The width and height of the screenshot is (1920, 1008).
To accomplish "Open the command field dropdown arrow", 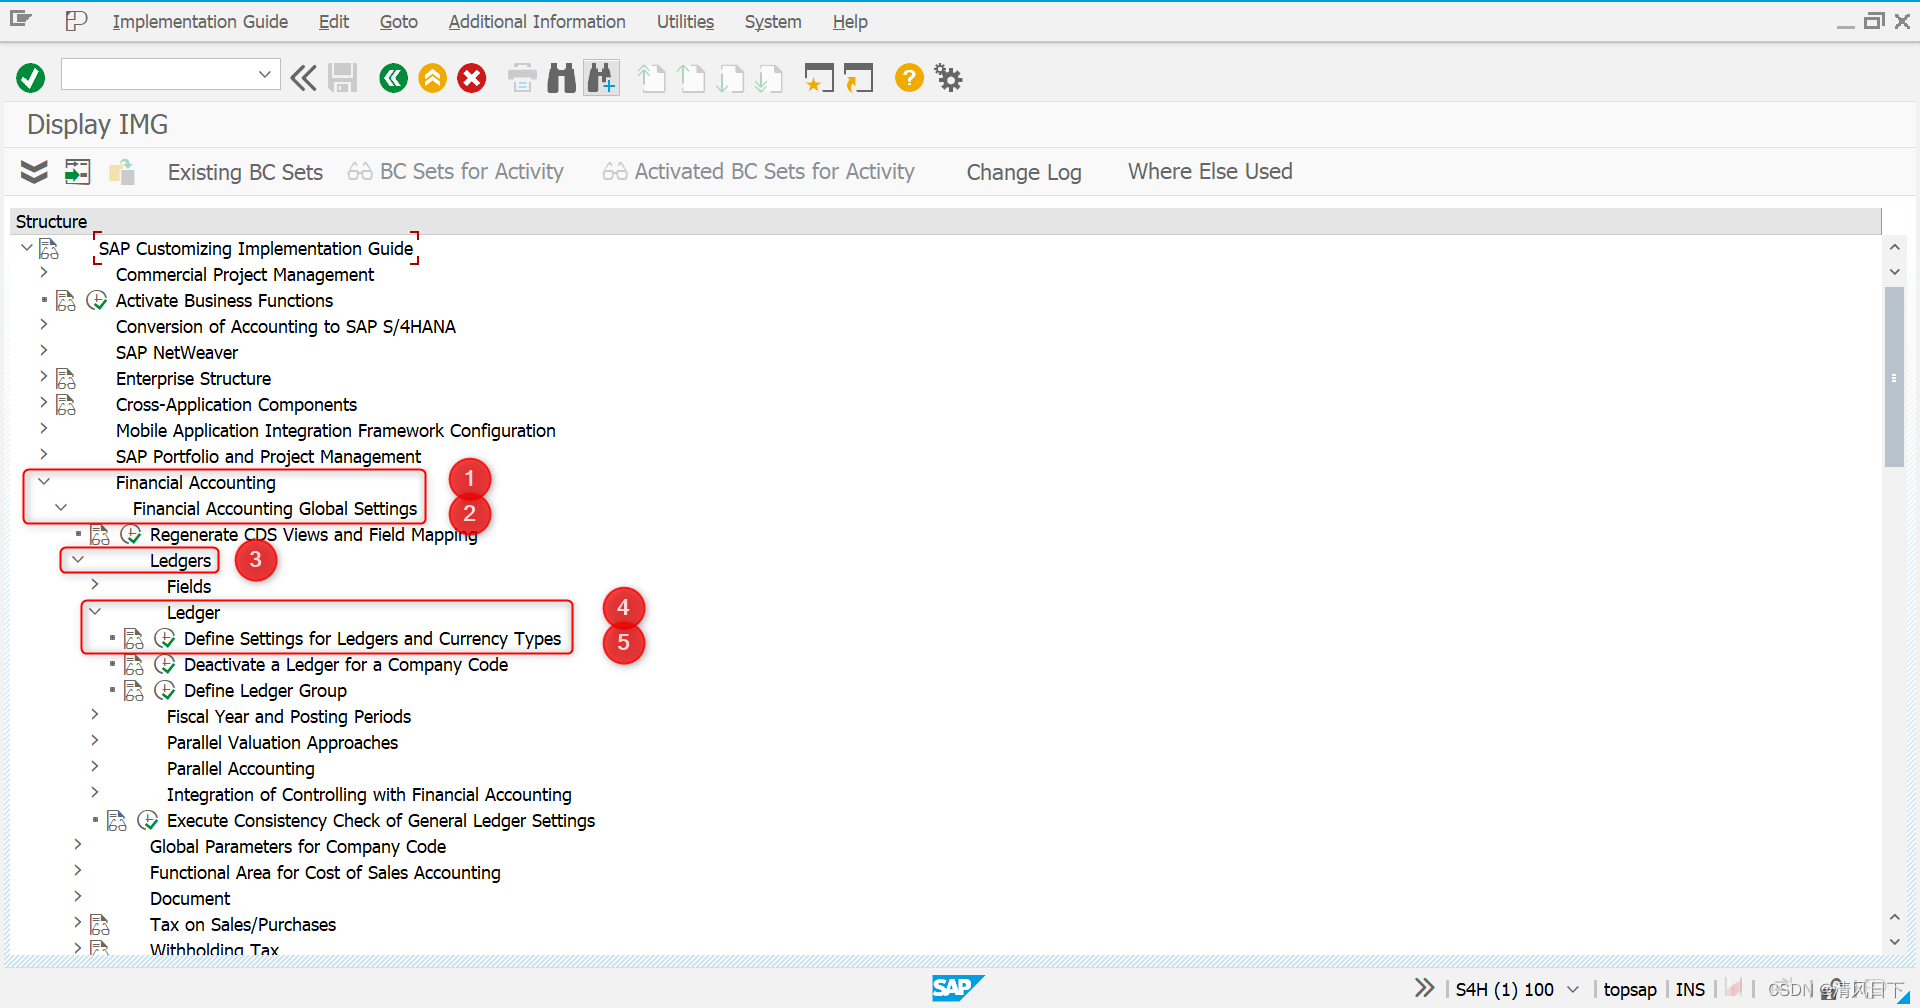I will point(265,74).
